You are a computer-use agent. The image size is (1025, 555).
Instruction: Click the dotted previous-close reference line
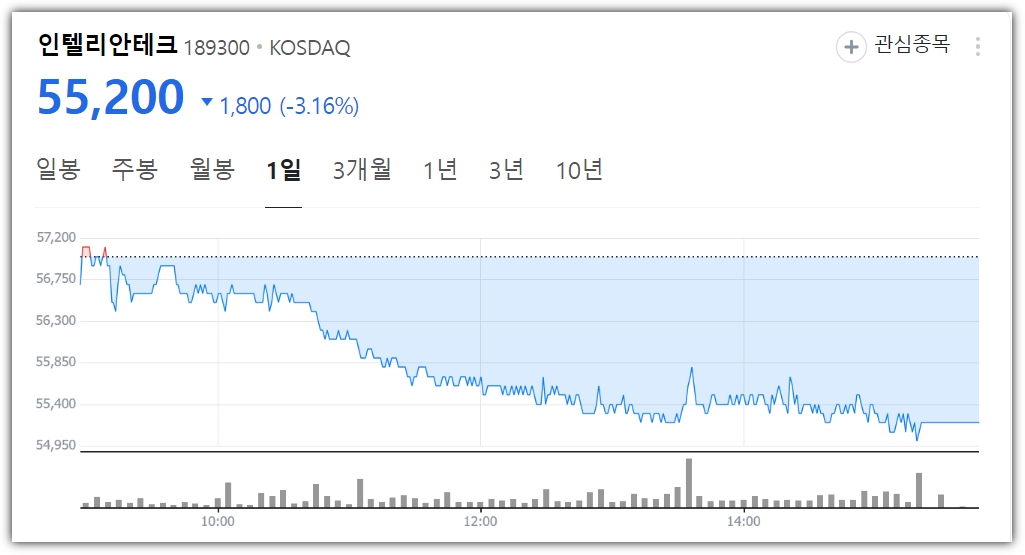pyautogui.click(x=529, y=257)
